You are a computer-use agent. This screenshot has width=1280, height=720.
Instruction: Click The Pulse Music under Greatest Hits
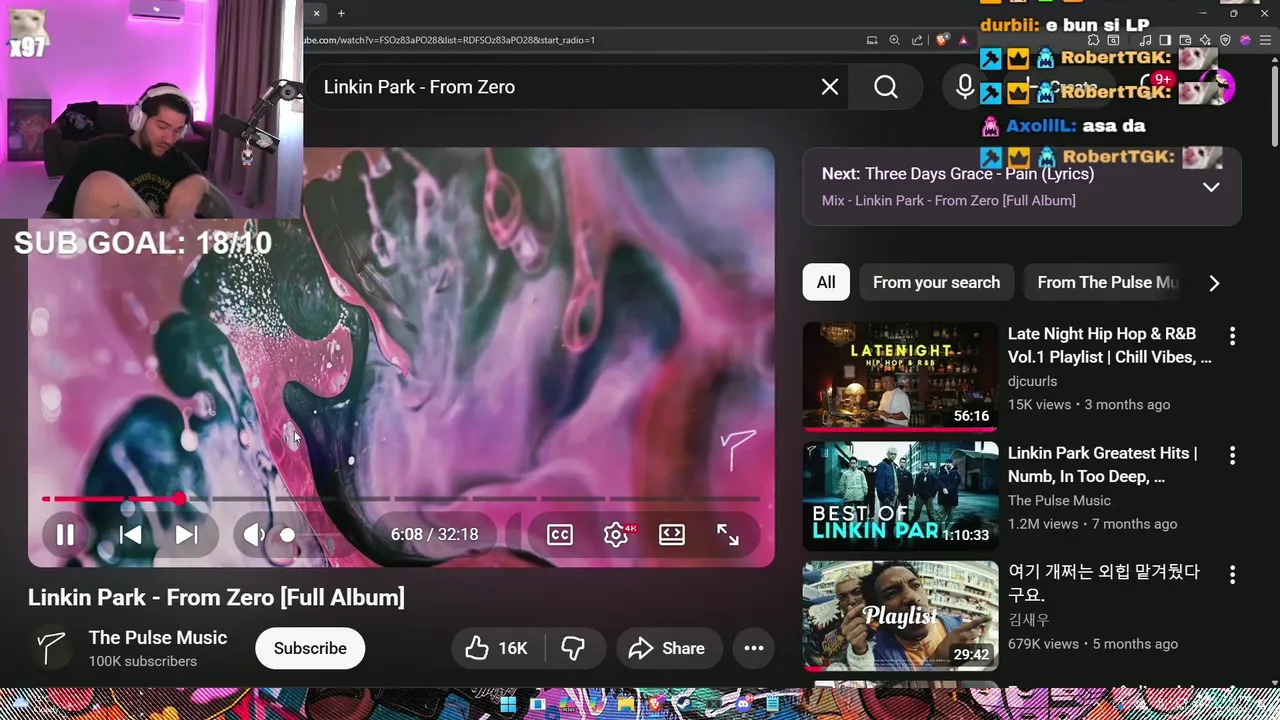click(x=1059, y=500)
